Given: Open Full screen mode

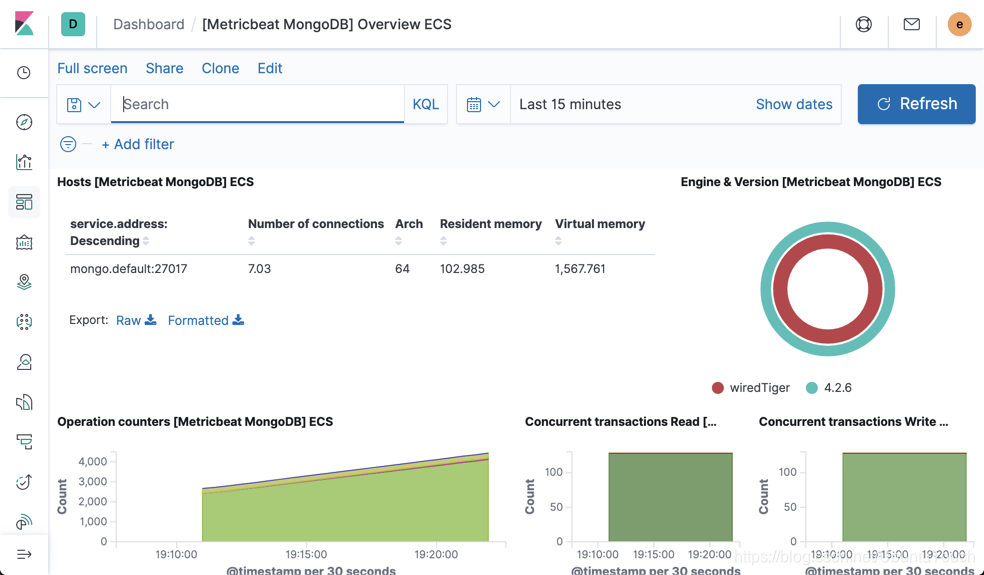Looking at the screenshot, I should 92,68.
